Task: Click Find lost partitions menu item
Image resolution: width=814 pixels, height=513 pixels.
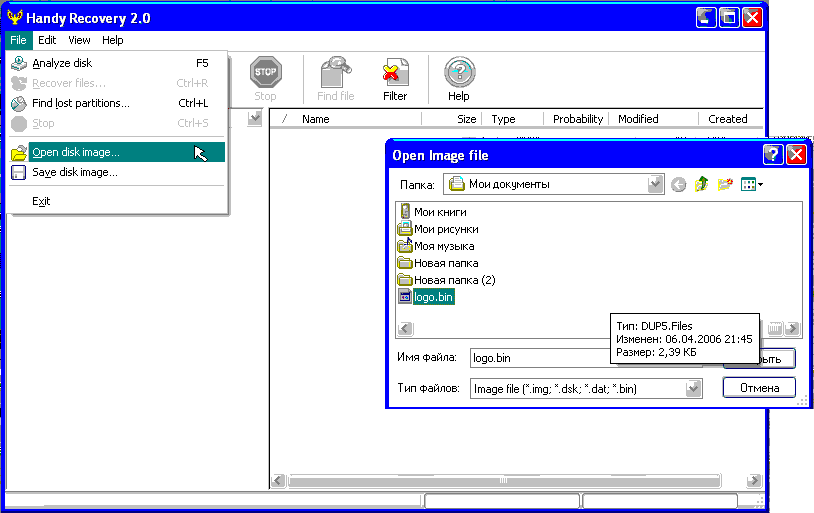Action: (x=81, y=103)
